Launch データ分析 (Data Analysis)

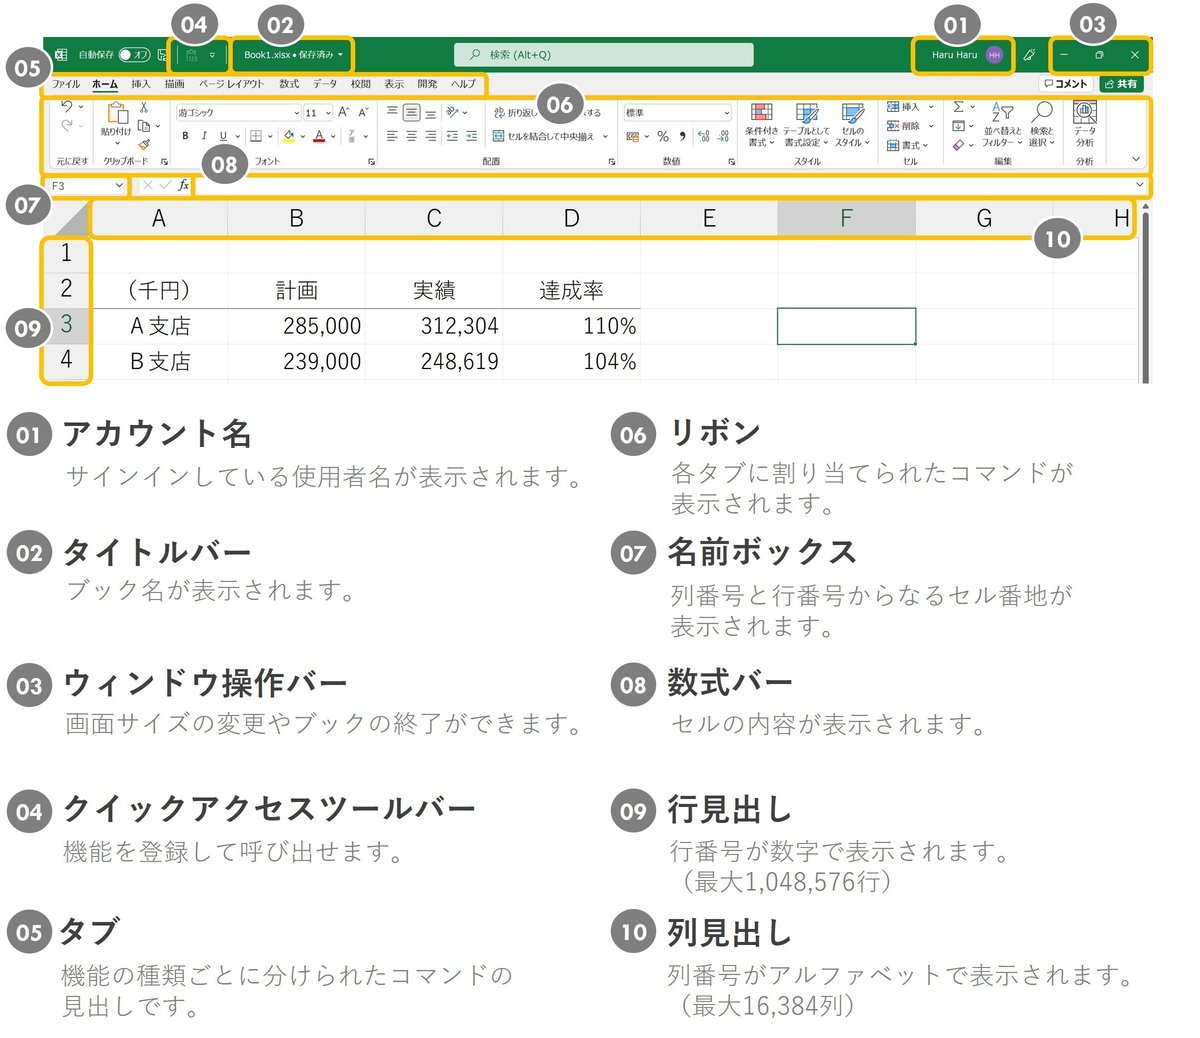(1085, 120)
